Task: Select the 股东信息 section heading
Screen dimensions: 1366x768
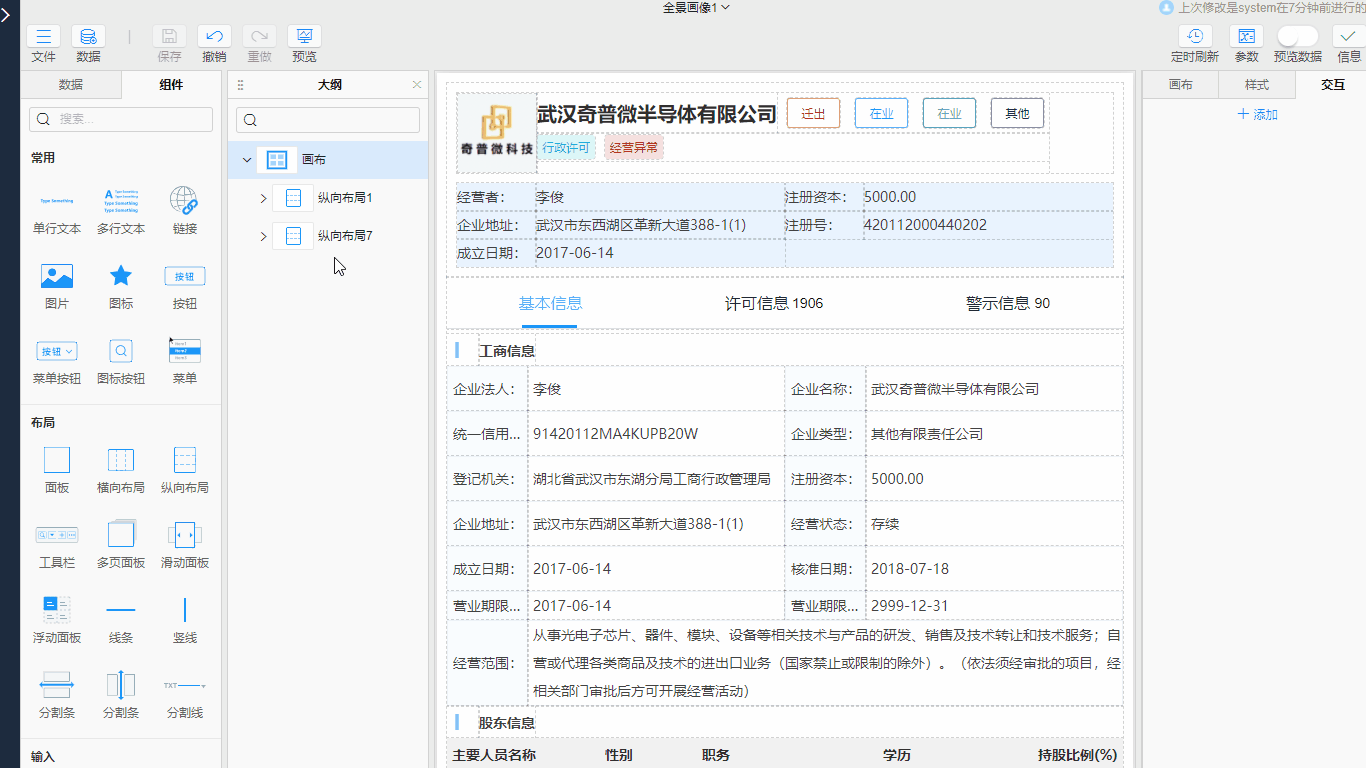Action: click(507, 723)
